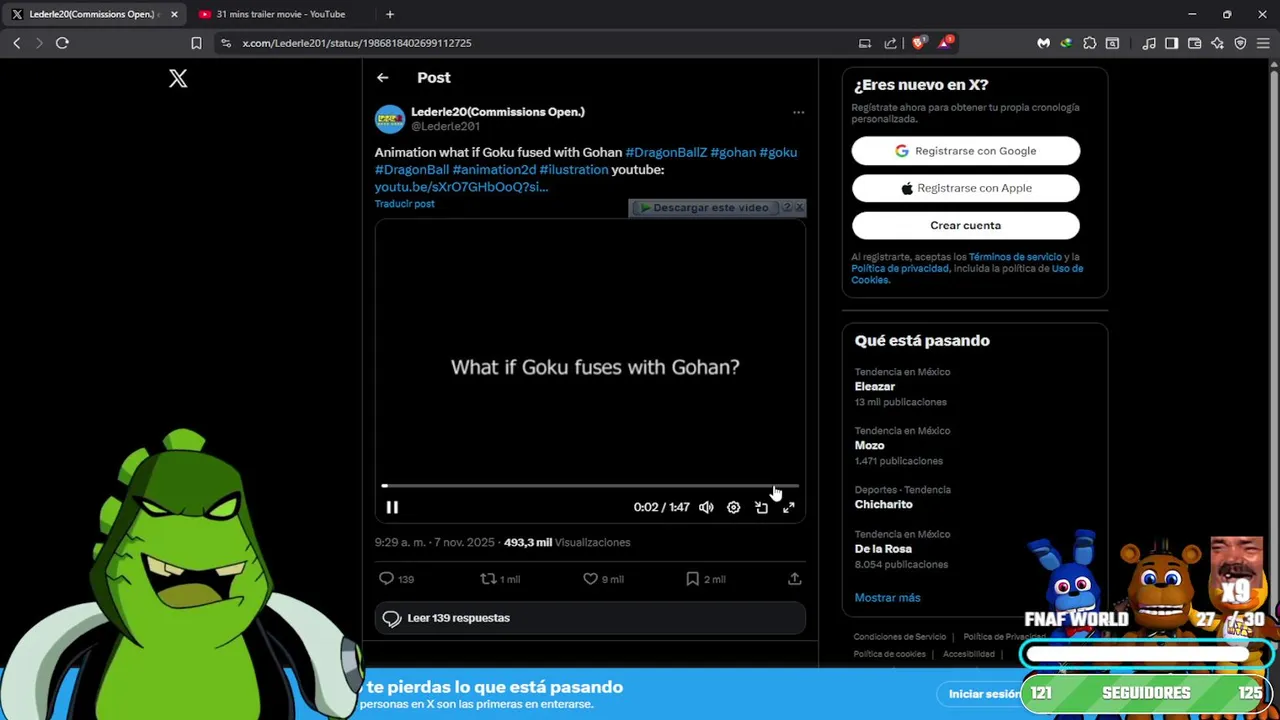Screen dimensions: 1280x720
Task: Click Iniciar sesión in the bottom banner
Action: coord(984,694)
